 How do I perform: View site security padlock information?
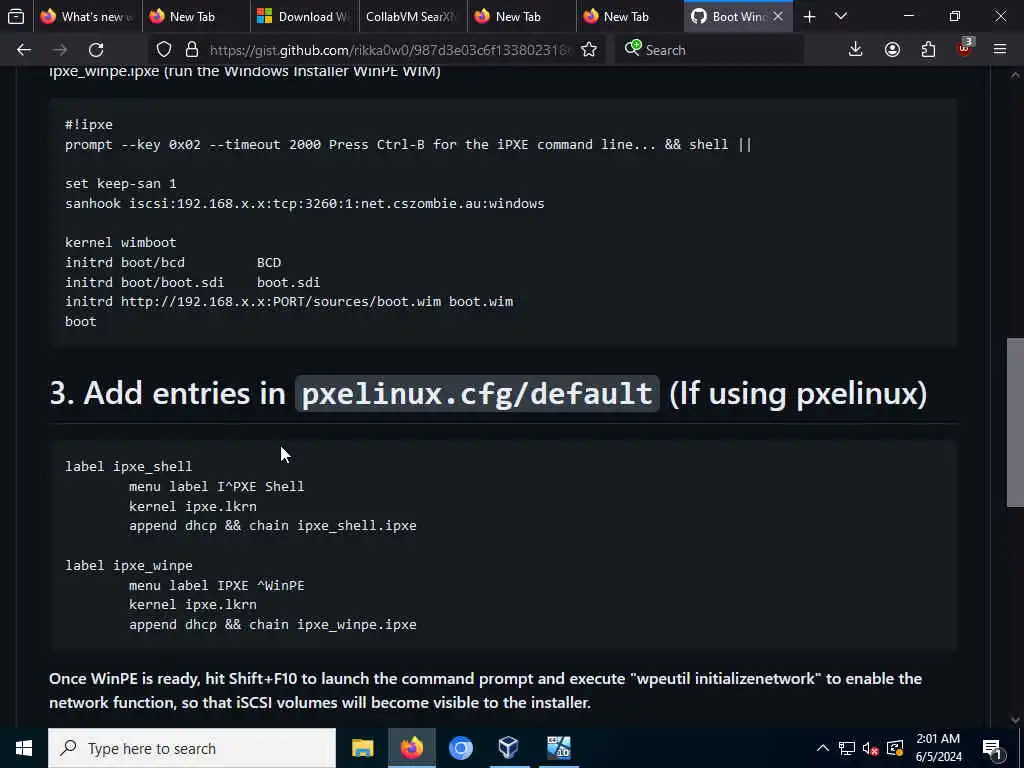(191, 50)
